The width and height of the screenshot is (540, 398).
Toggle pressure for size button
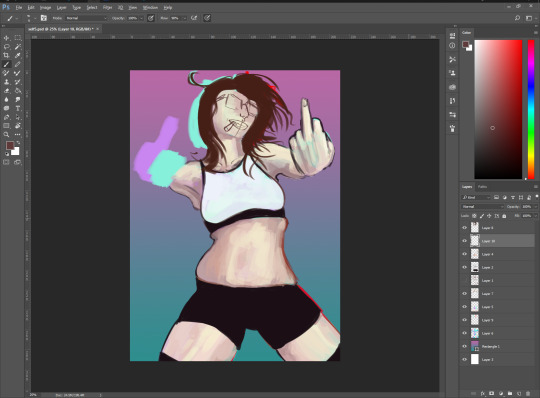click(x=207, y=18)
